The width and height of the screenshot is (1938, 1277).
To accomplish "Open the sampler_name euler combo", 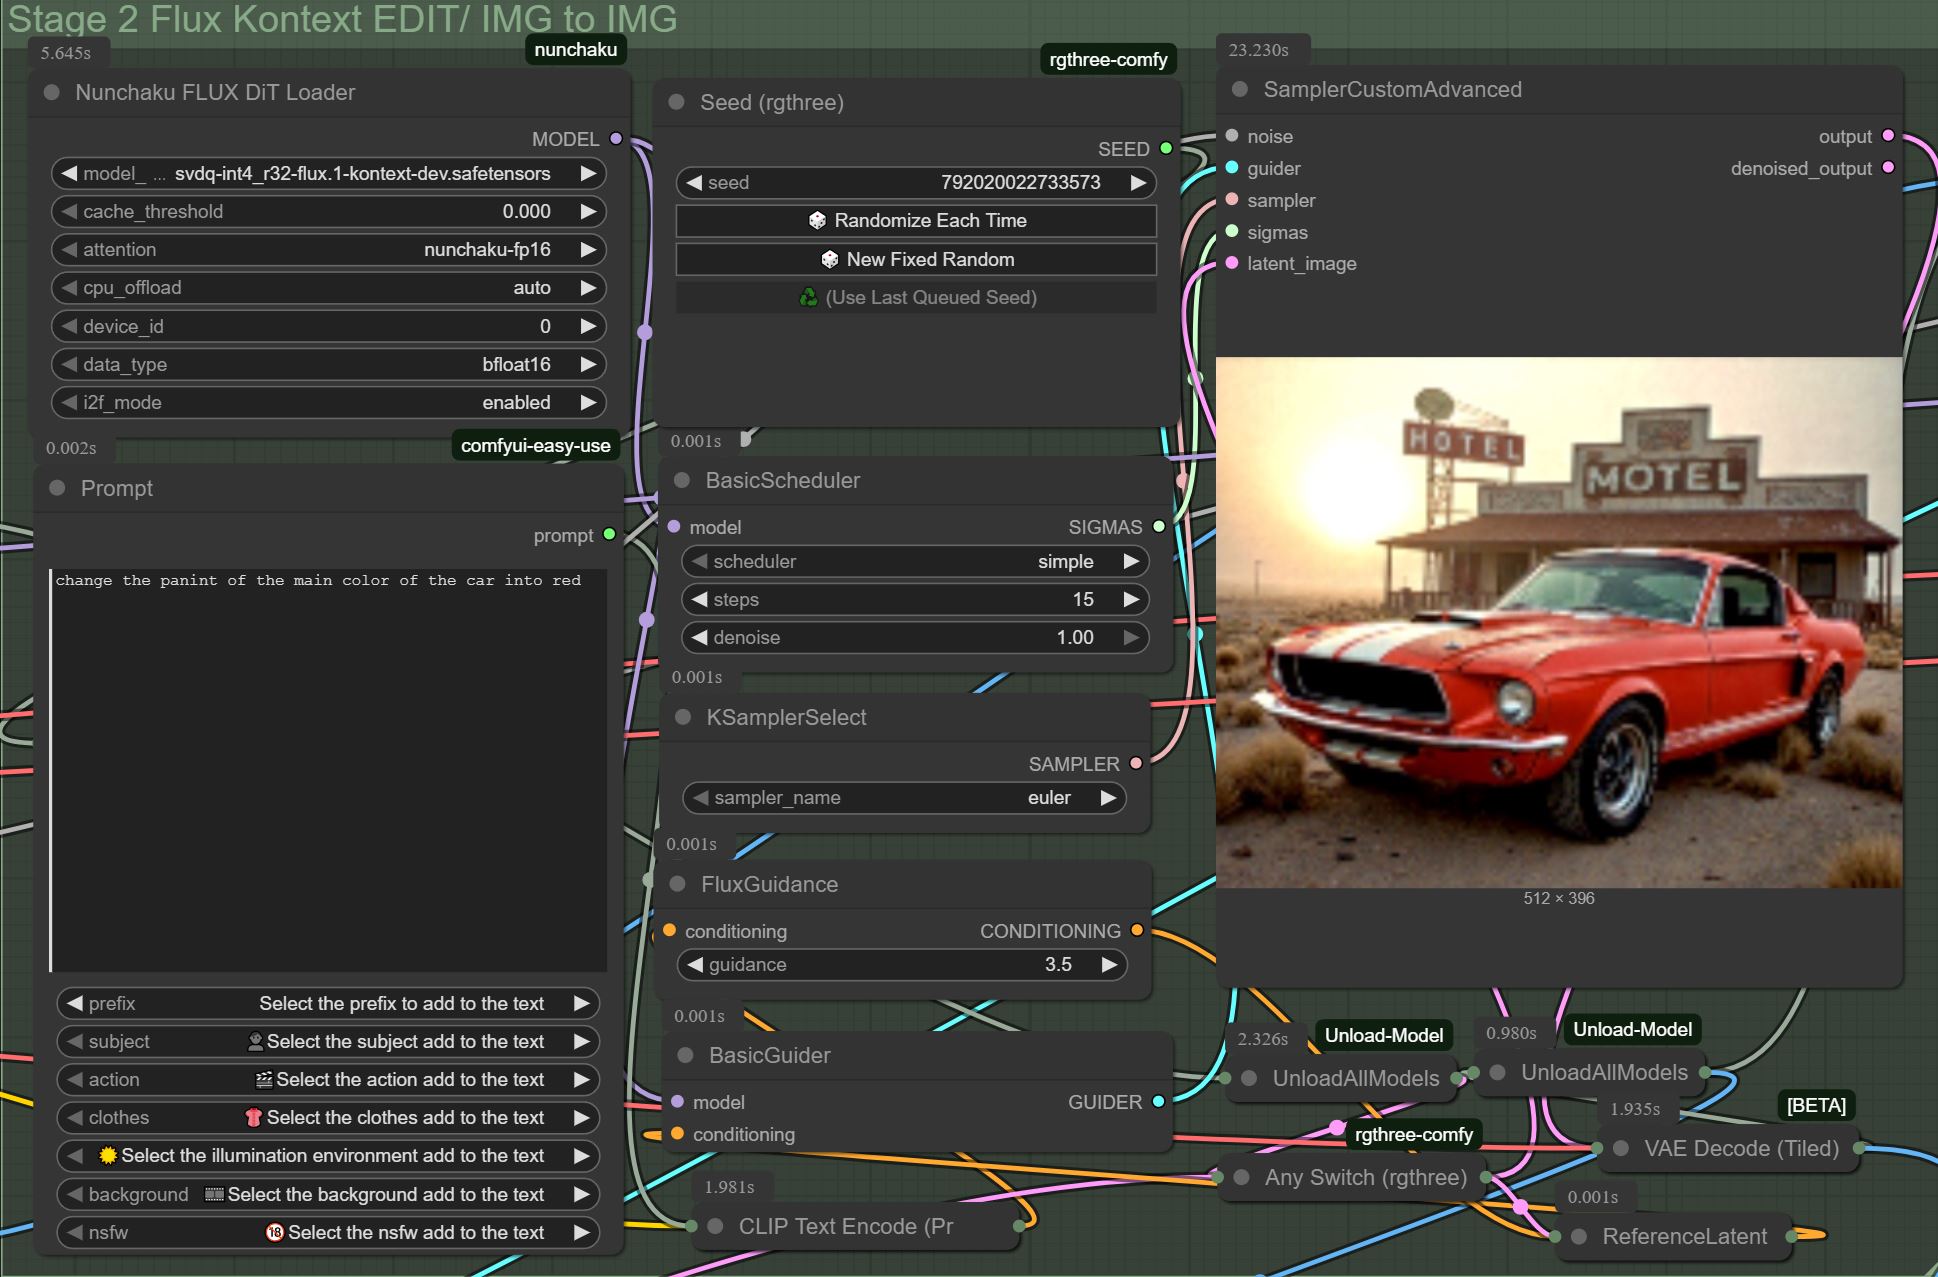I will click(904, 797).
